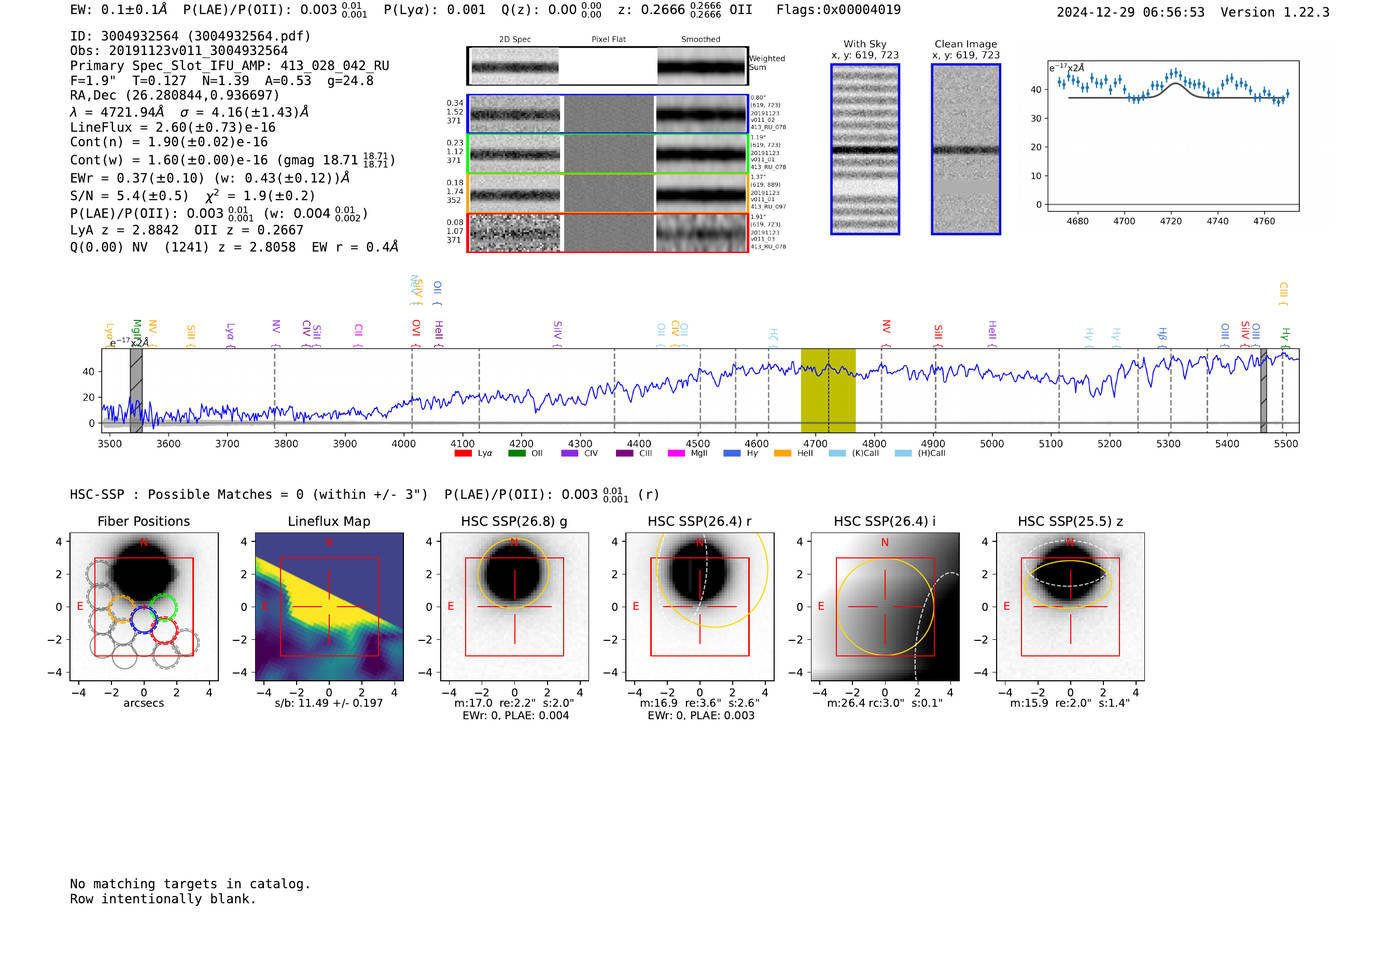Select the HSC SSP(26.4) r image
The image size is (1400, 953).
click(x=699, y=606)
